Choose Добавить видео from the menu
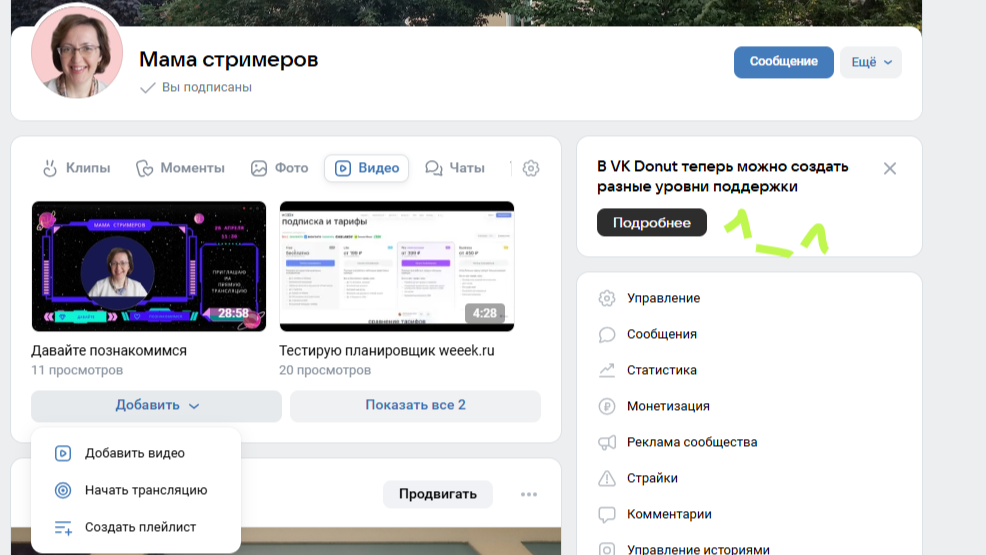986x555 pixels. pos(135,453)
